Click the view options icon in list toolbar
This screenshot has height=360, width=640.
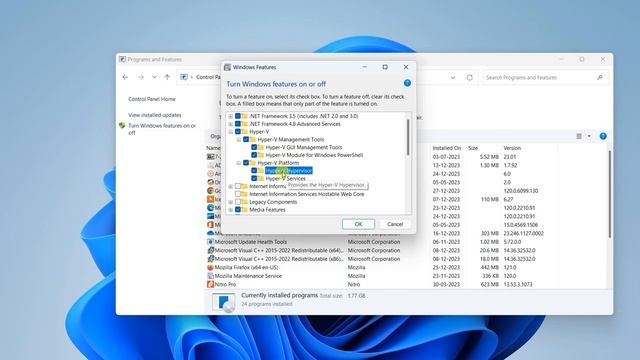pyautogui.click(x=579, y=136)
